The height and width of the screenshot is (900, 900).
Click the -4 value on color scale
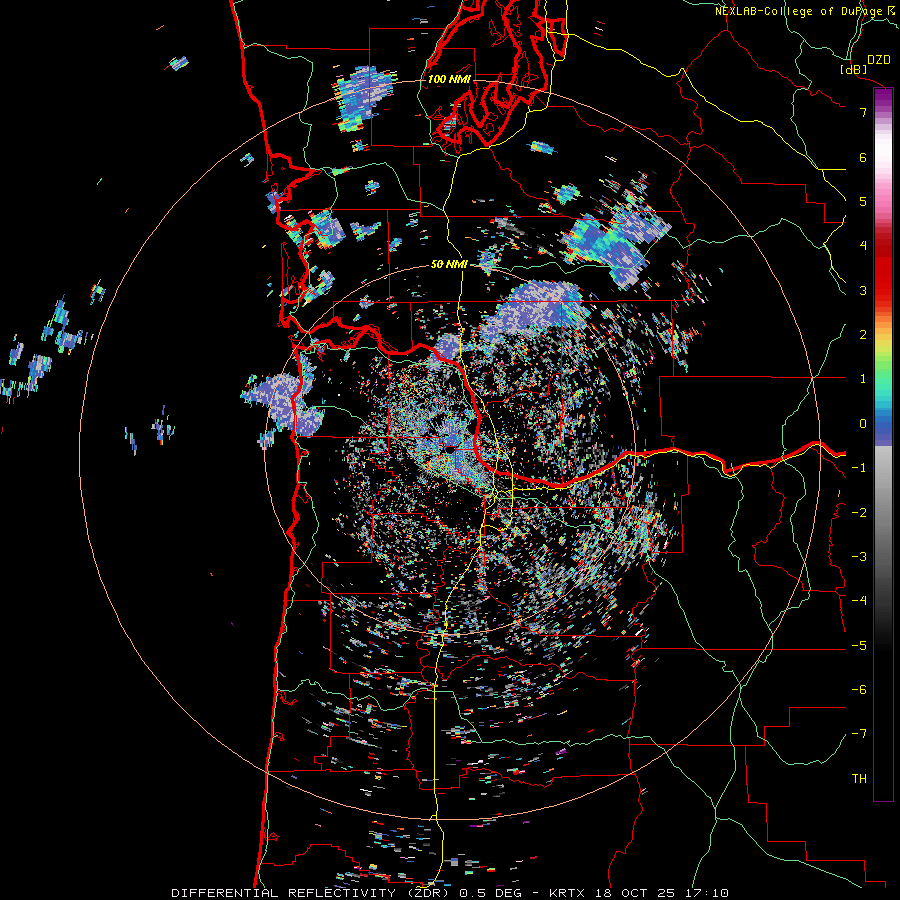click(x=859, y=600)
